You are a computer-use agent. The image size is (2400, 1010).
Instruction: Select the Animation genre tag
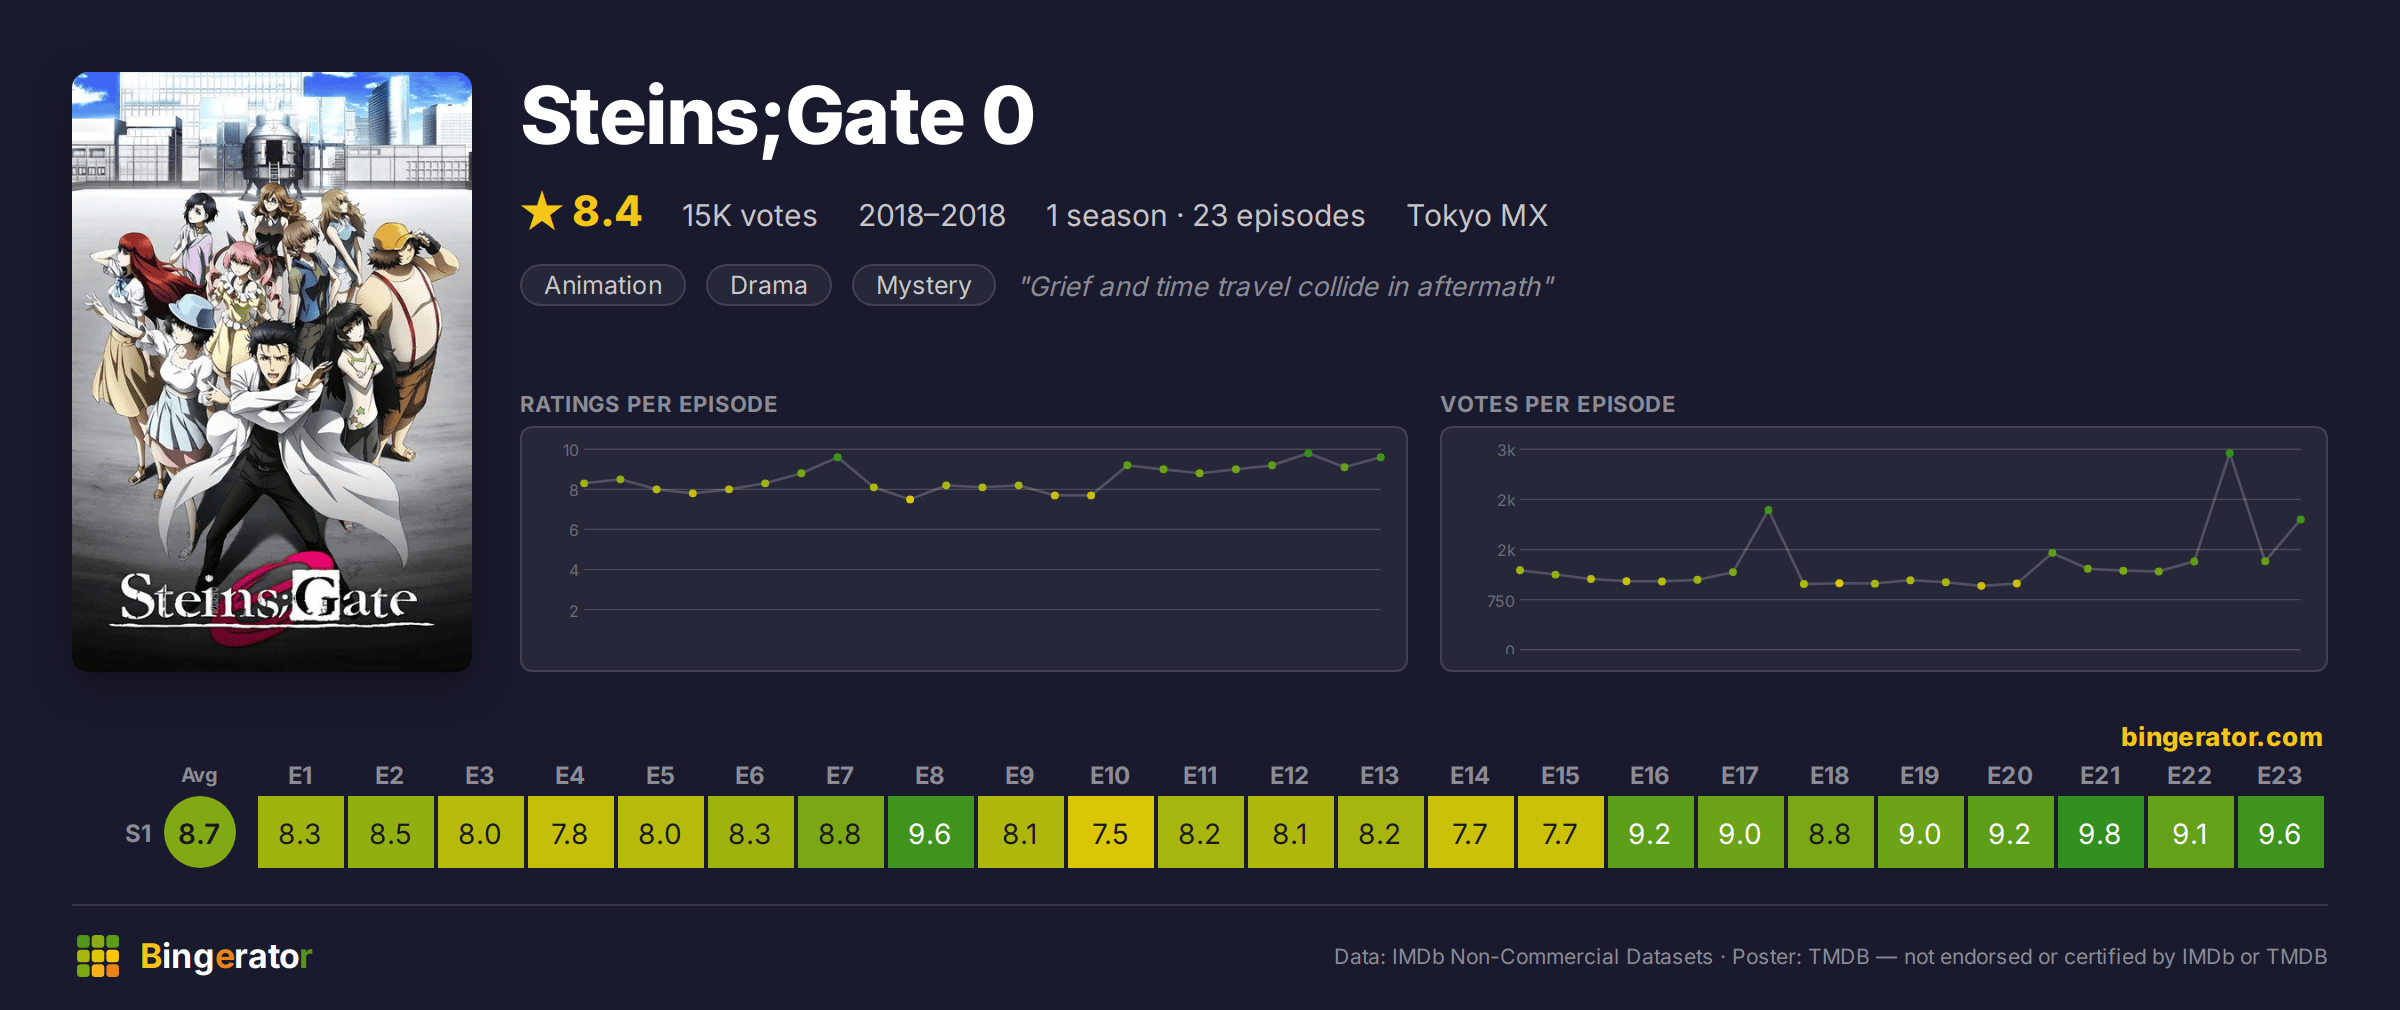point(603,285)
